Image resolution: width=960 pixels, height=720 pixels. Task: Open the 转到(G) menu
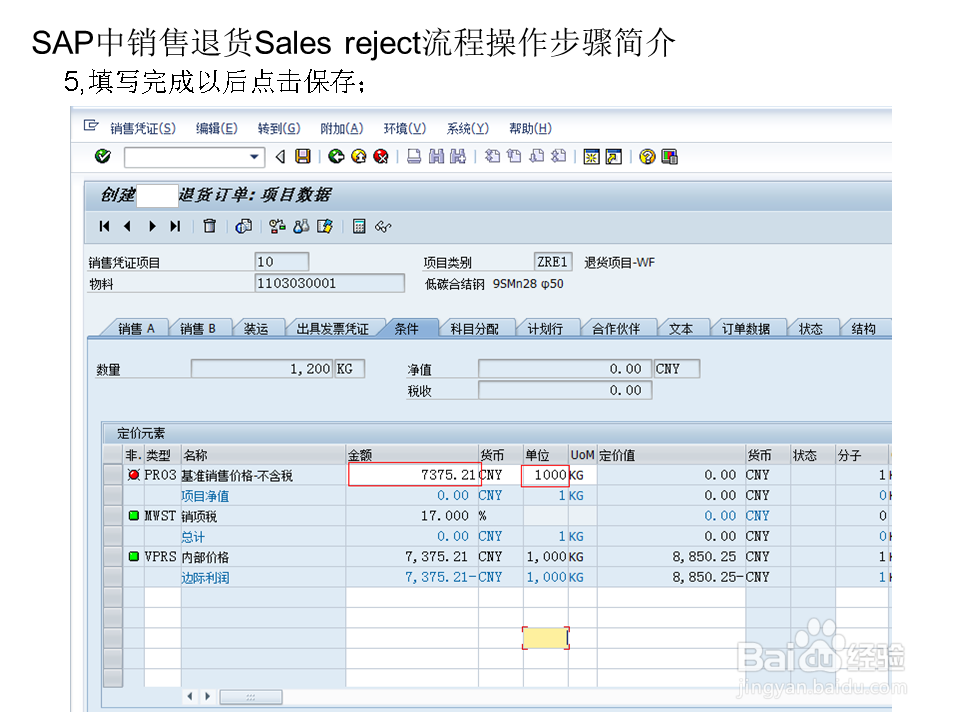279,129
